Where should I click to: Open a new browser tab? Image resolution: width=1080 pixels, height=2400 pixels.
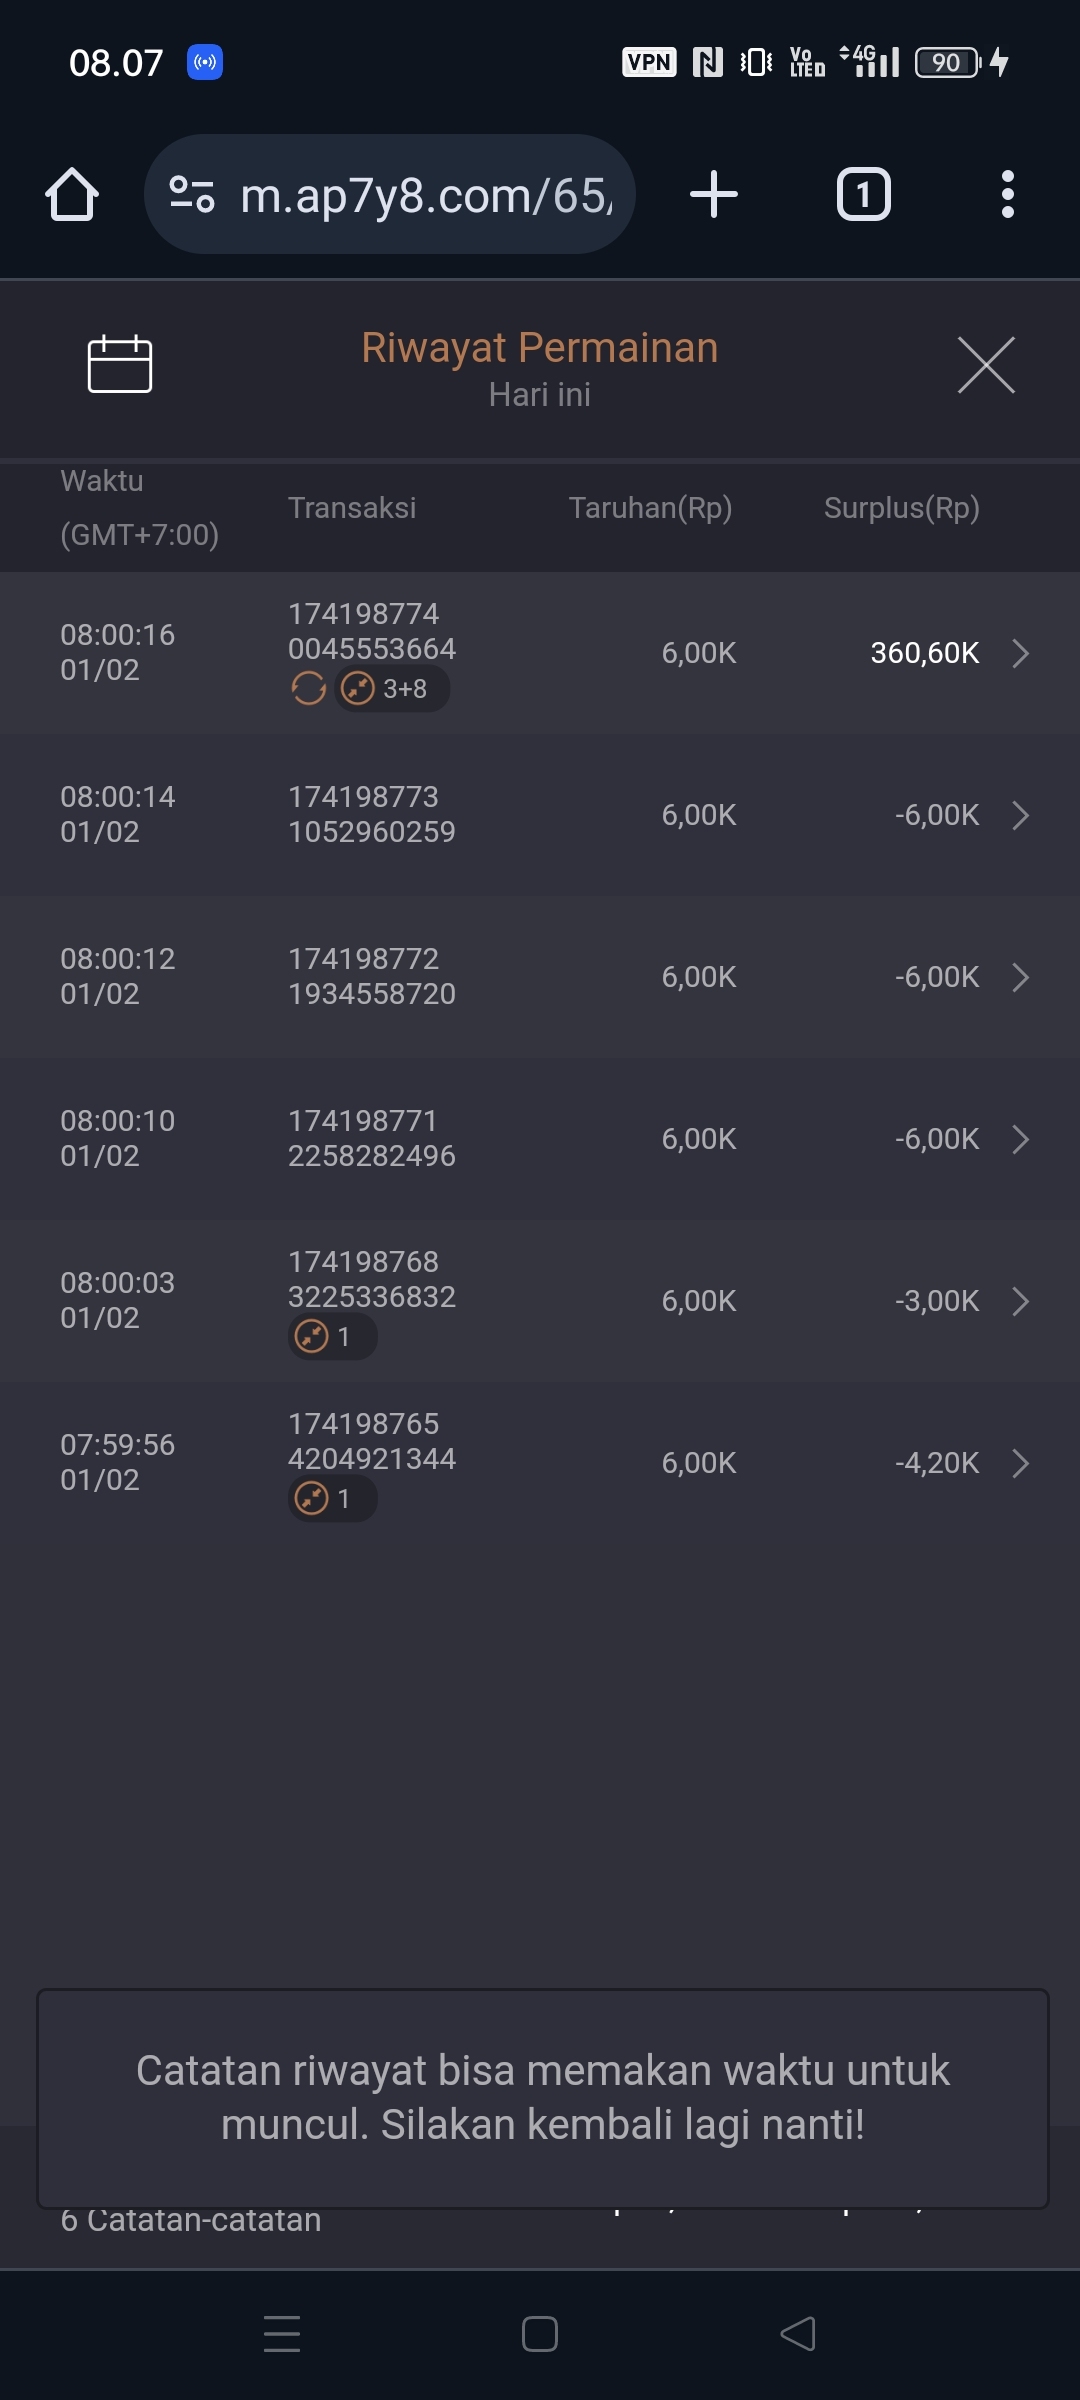(x=714, y=194)
